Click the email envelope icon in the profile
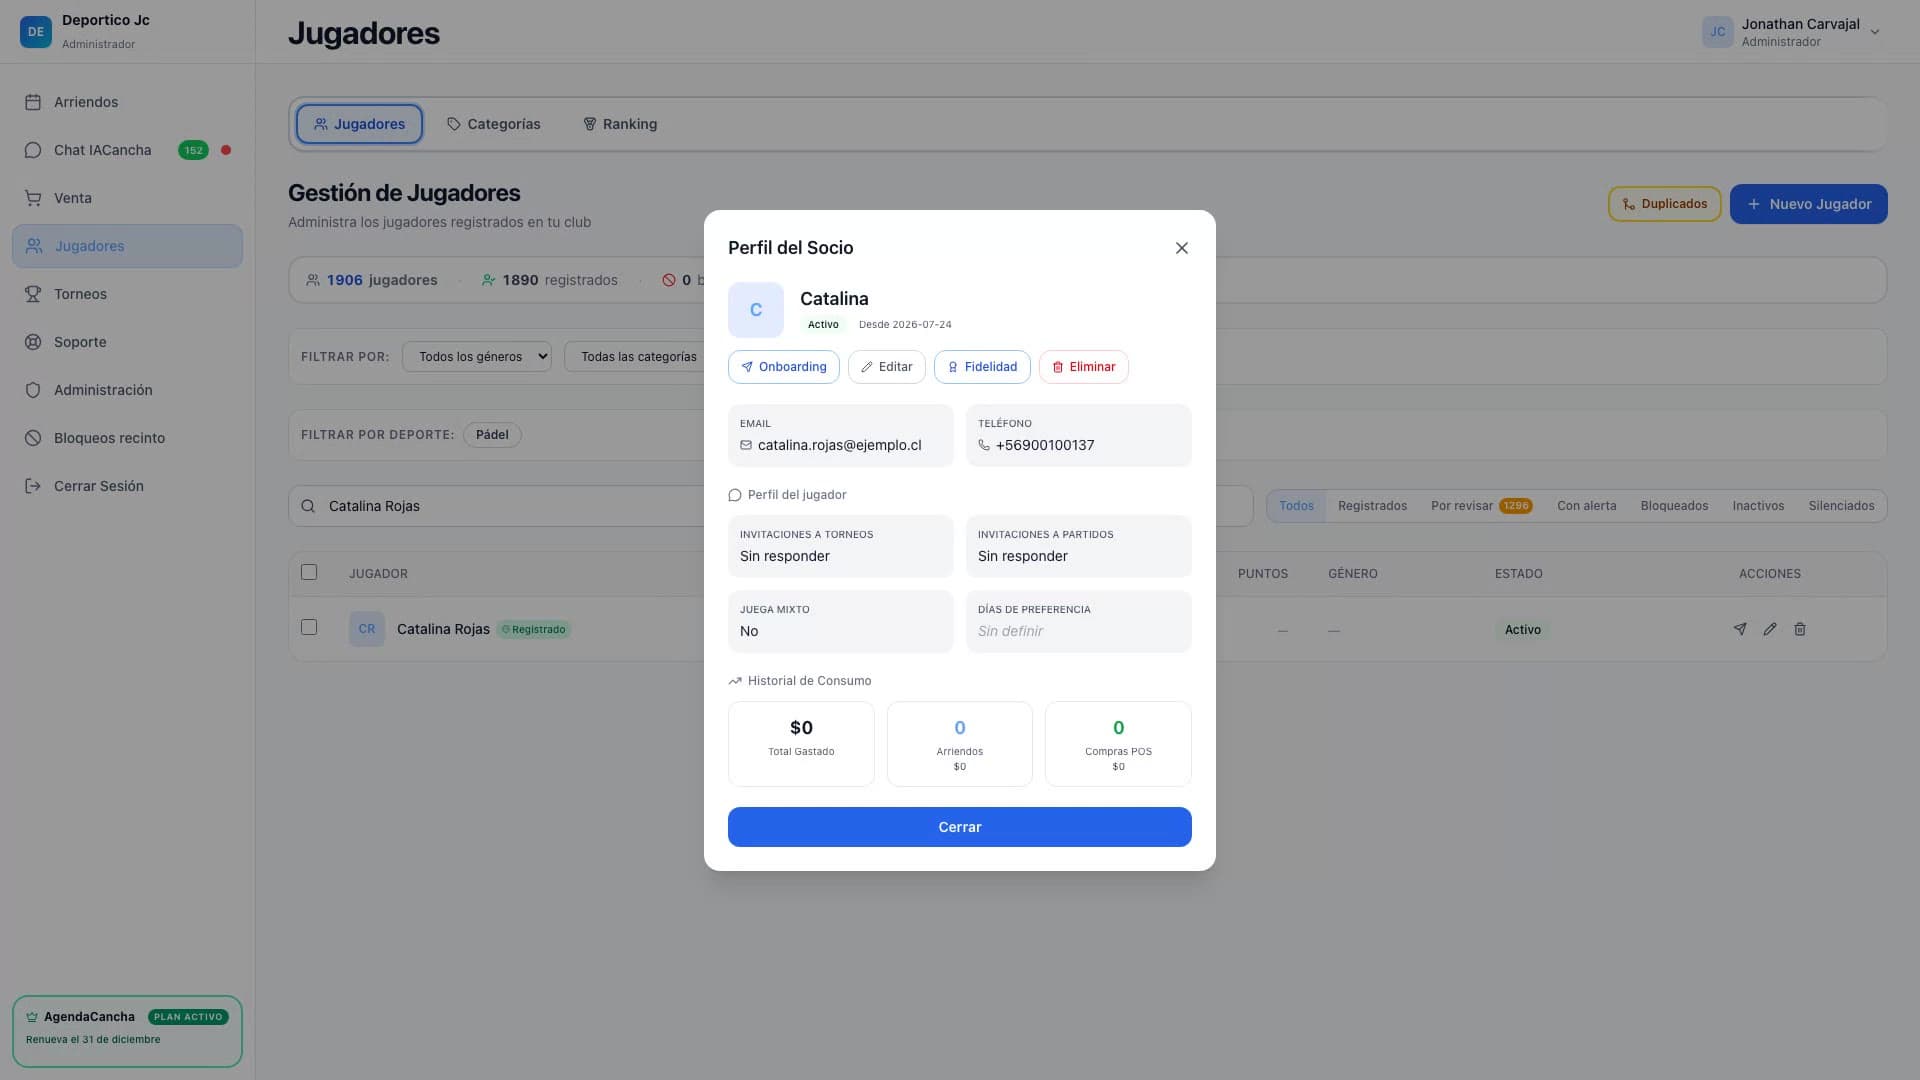 pyautogui.click(x=746, y=445)
